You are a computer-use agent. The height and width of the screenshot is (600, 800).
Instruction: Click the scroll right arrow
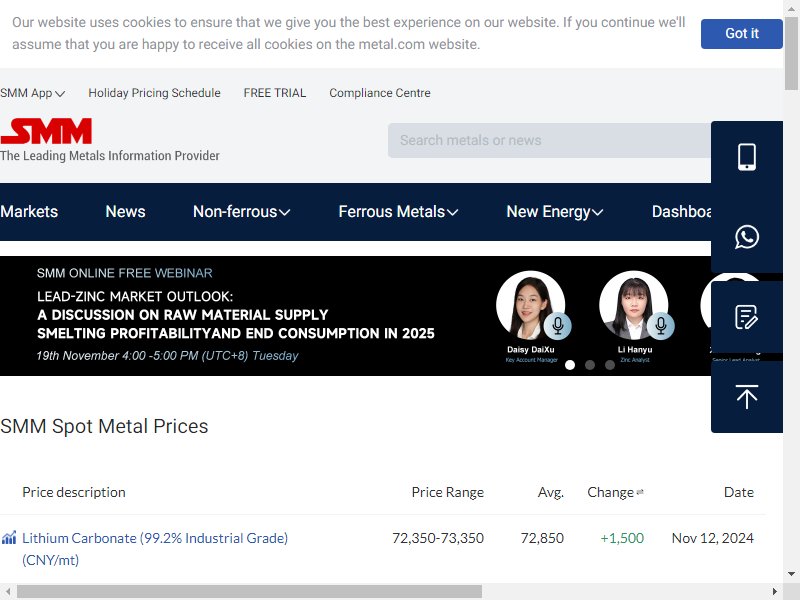(774, 591)
